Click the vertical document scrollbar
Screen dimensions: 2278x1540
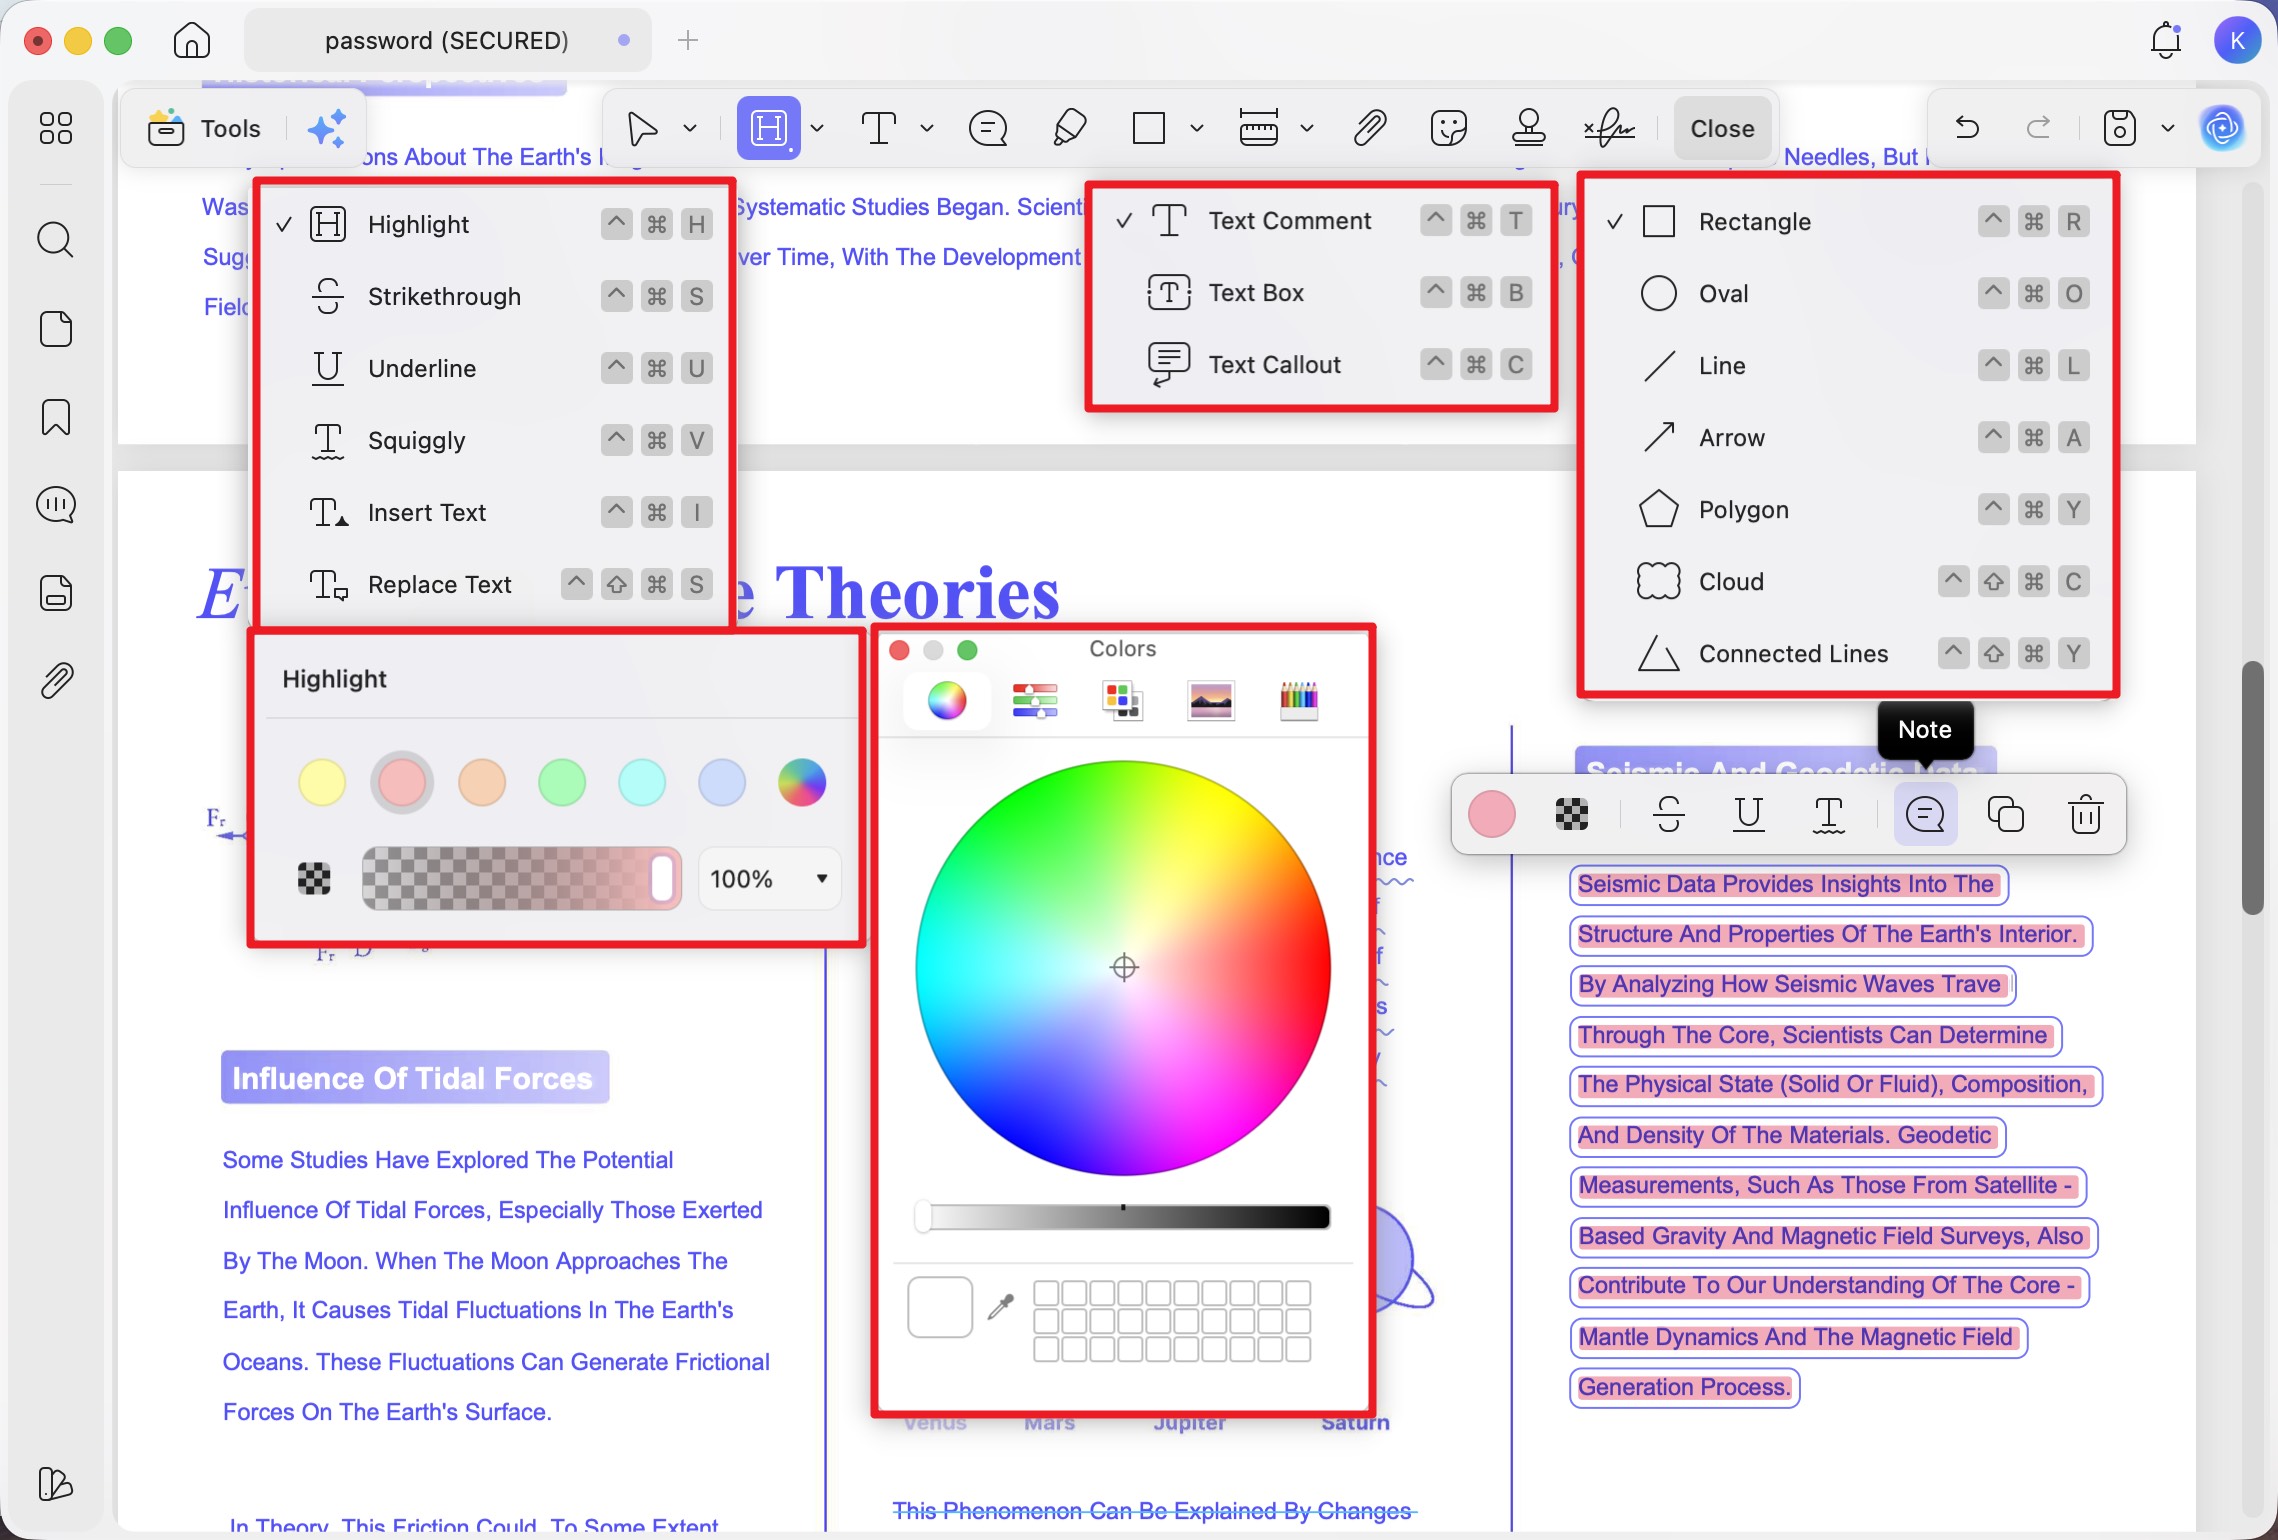(2252, 787)
